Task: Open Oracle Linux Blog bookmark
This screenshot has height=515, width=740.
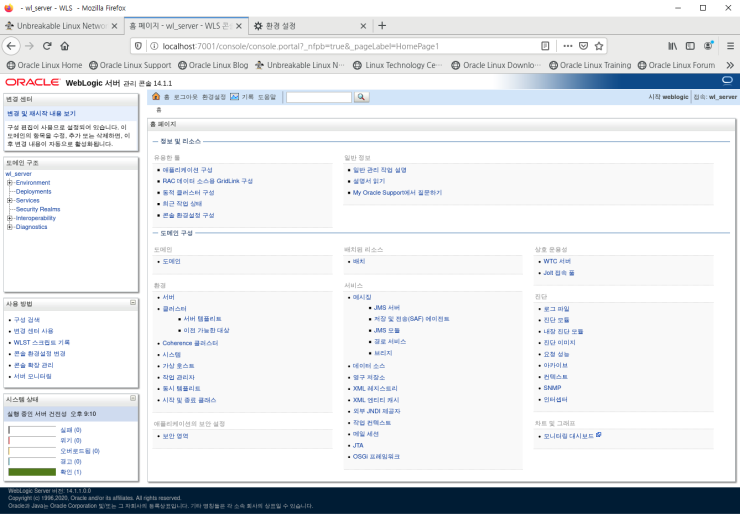Action: pyautogui.click(x=213, y=65)
